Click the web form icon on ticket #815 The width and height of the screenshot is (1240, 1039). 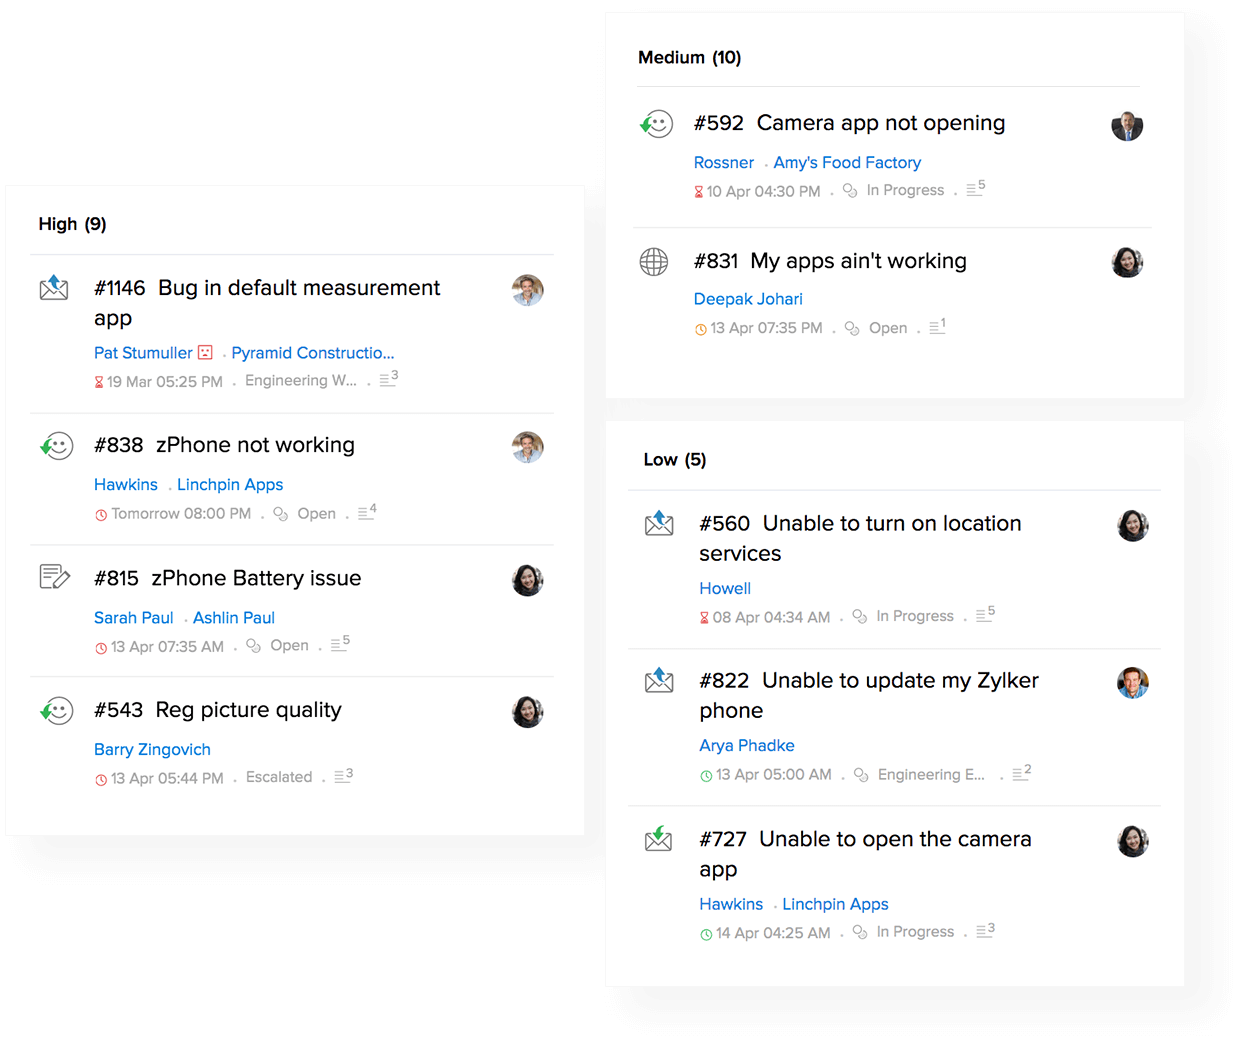pyautogui.click(x=55, y=576)
